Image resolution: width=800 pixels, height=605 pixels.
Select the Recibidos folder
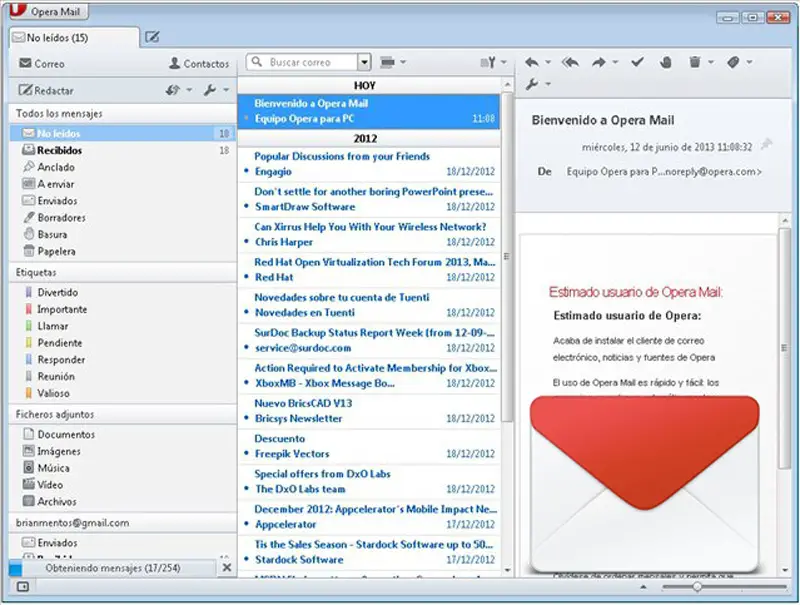click(x=122, y=150)
